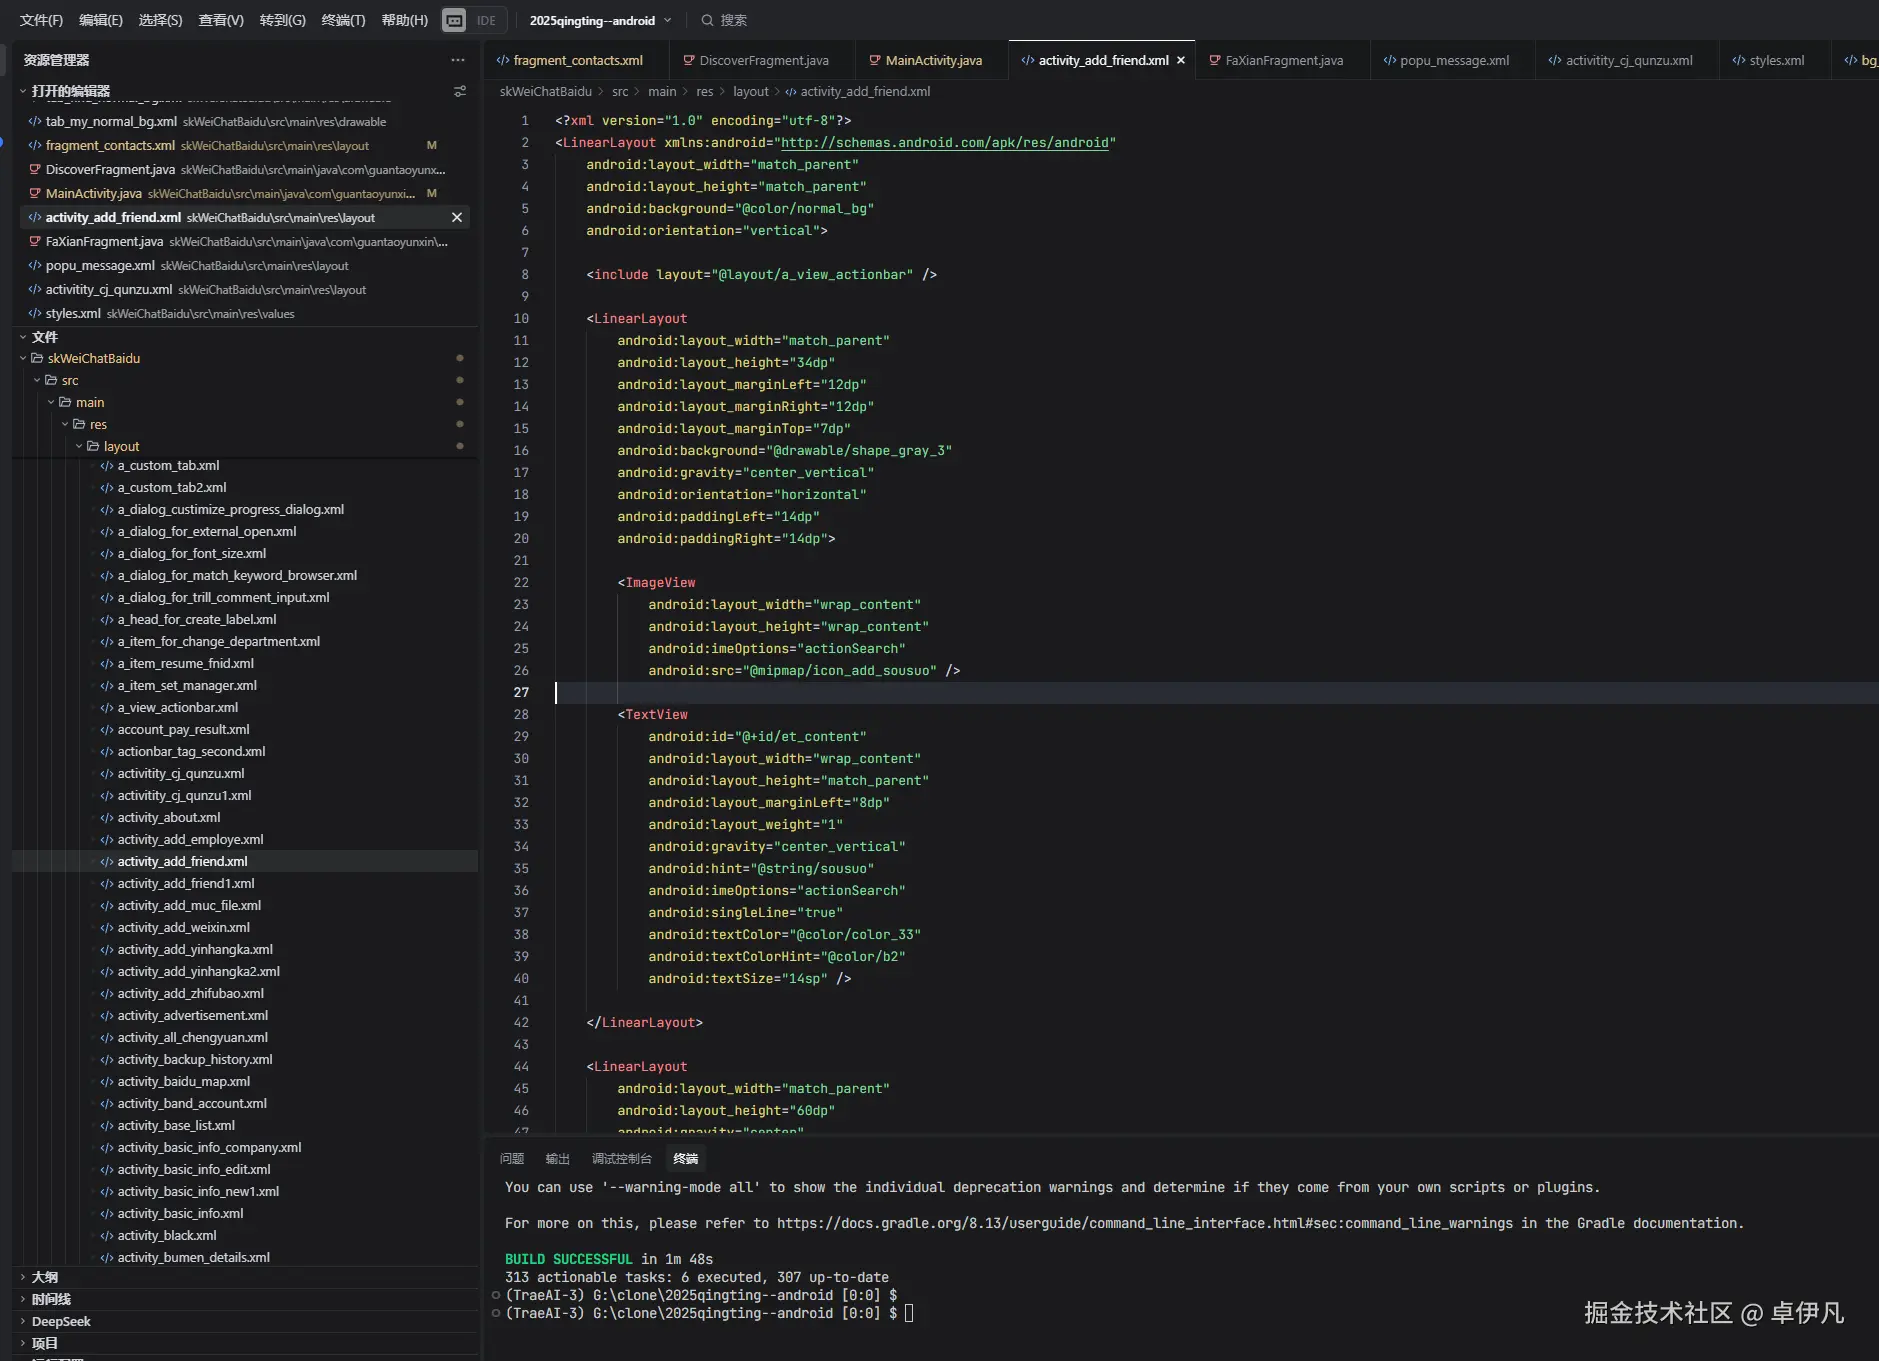Switch to the 问题 panel tab
Viewport: 1879px width, 1361px height.
[x=512, y=1159]
